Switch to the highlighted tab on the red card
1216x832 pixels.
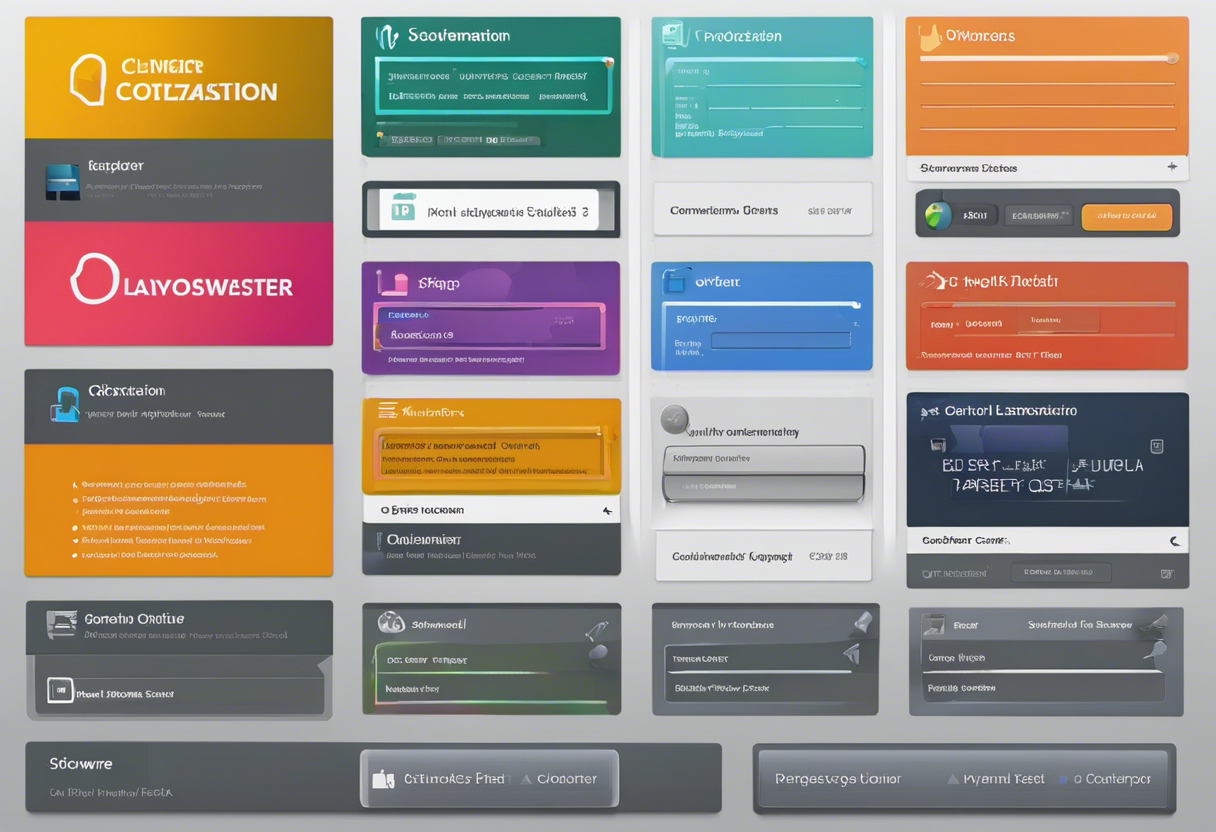1058,318
